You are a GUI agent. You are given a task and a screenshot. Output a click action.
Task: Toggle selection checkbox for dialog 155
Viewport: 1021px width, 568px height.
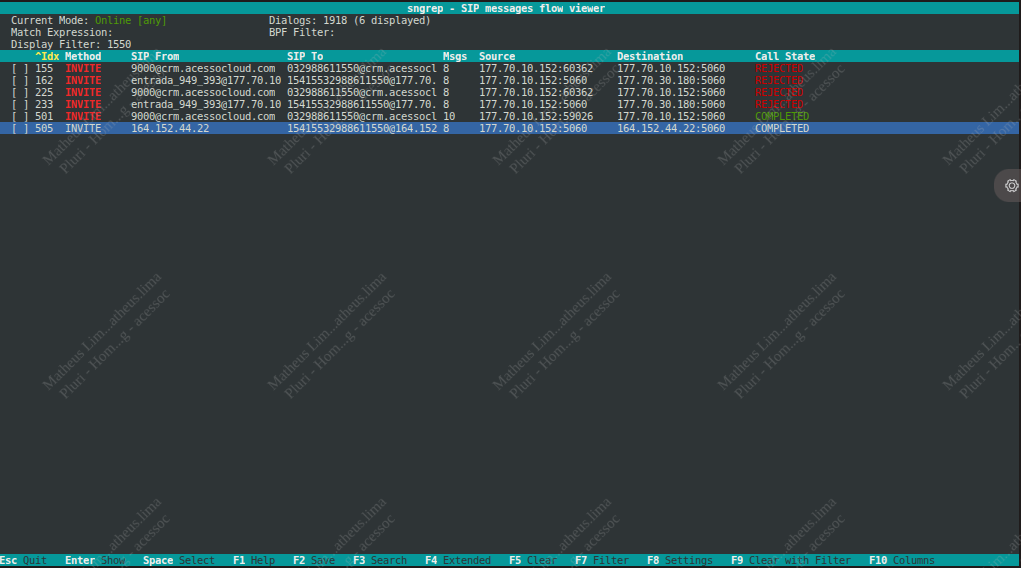click(x=20, y=69)
